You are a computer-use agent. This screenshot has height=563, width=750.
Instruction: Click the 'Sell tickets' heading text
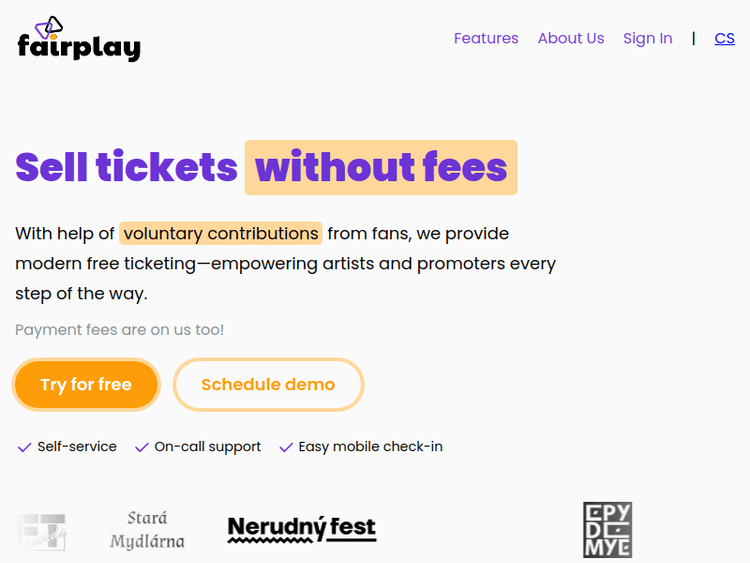pos(126,168)
